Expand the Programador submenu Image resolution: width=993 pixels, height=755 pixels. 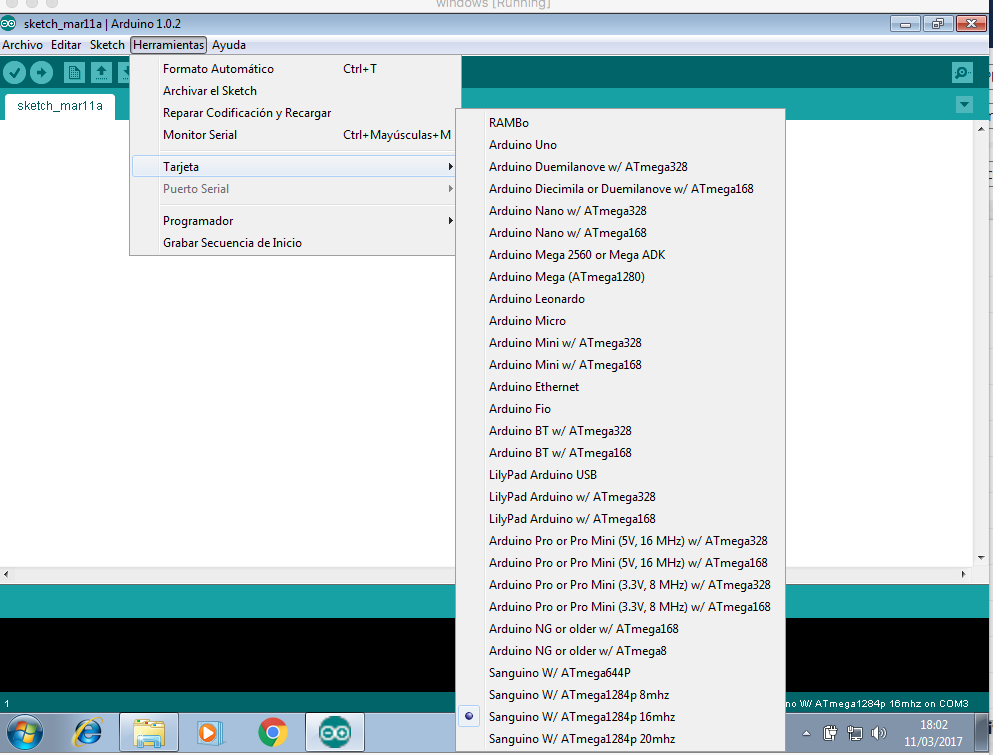293,220
